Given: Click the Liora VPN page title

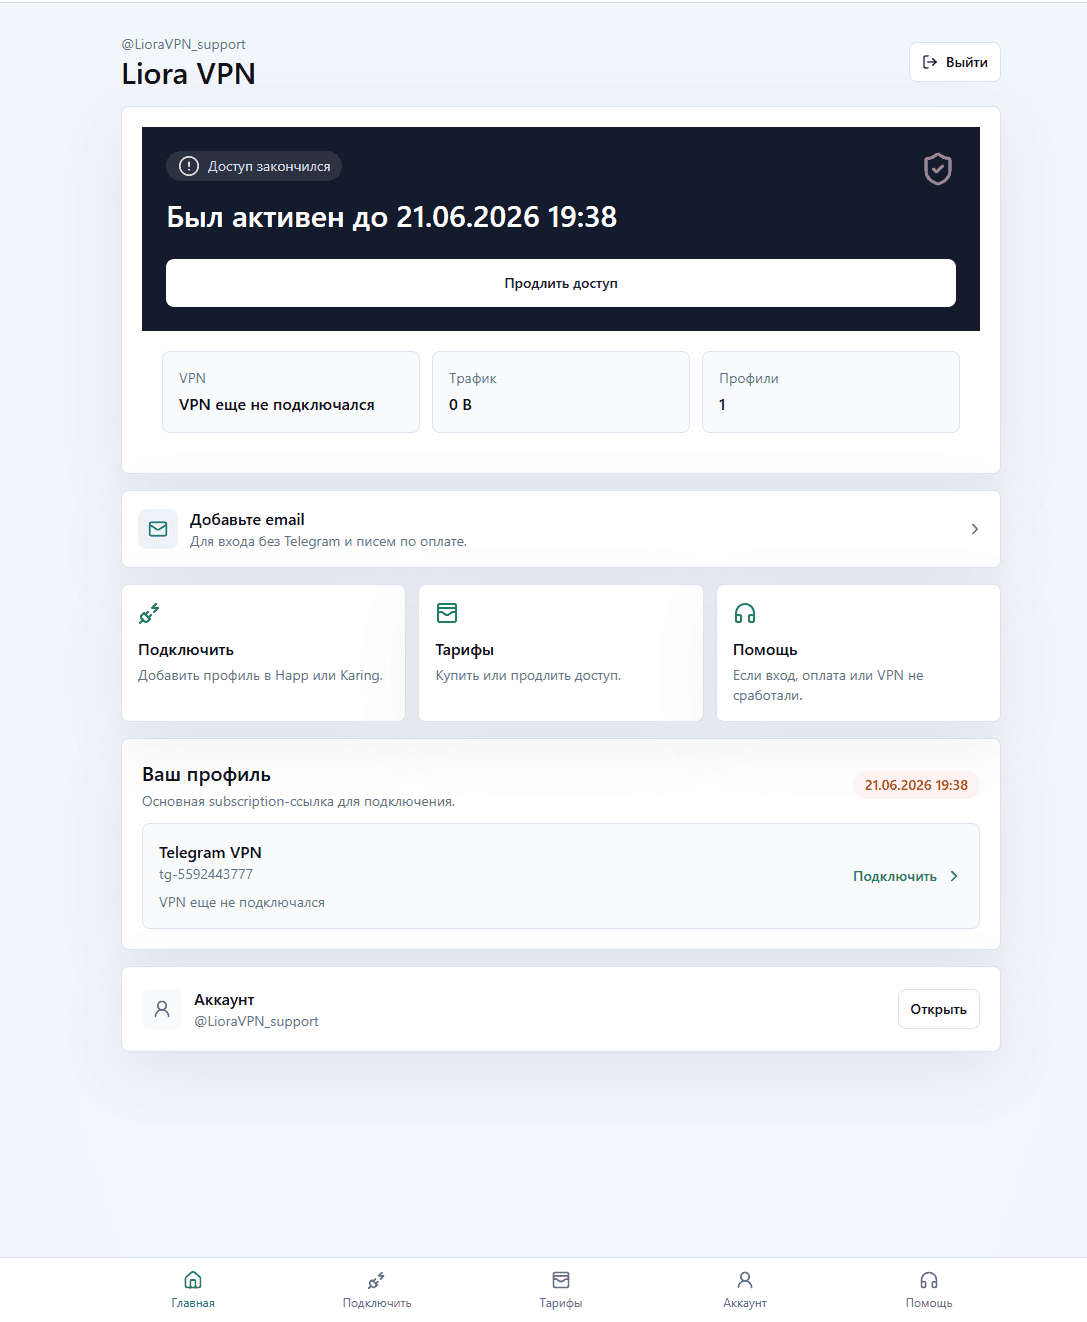Looking at the screenshot, I should (188, 74).
